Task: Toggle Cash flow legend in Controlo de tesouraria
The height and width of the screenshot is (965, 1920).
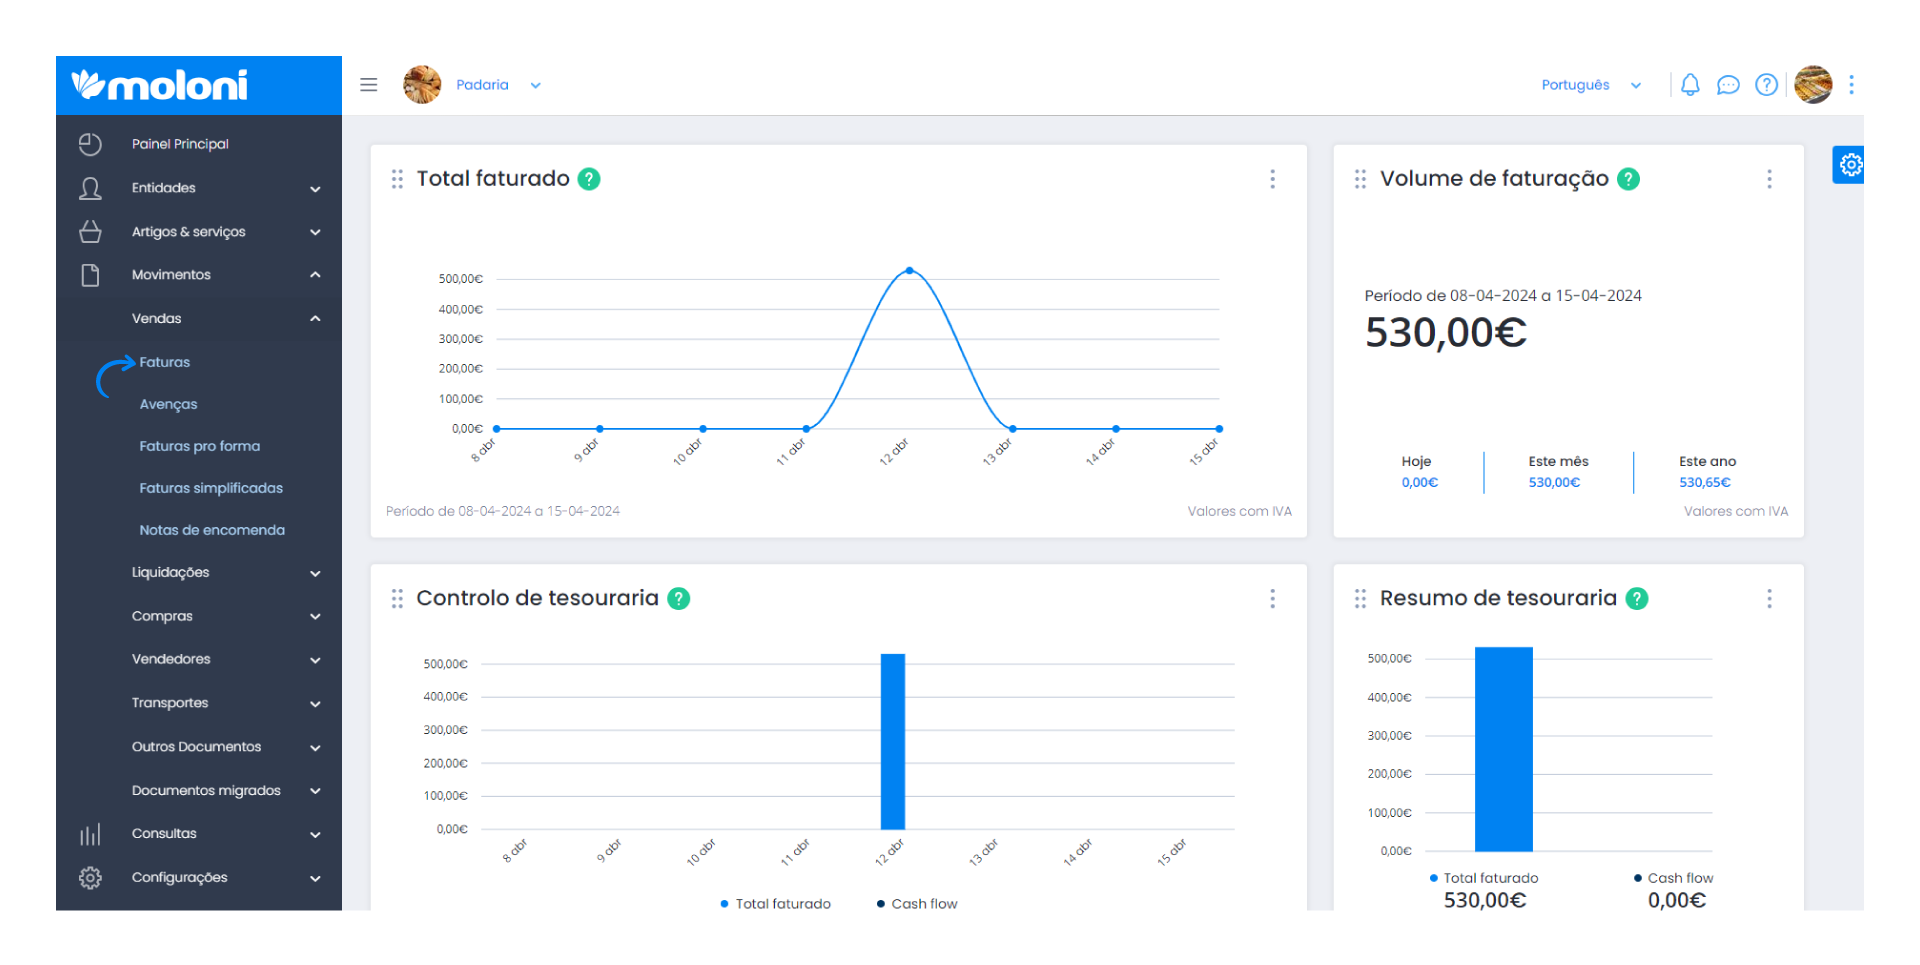Action: [x=917, y=904]
